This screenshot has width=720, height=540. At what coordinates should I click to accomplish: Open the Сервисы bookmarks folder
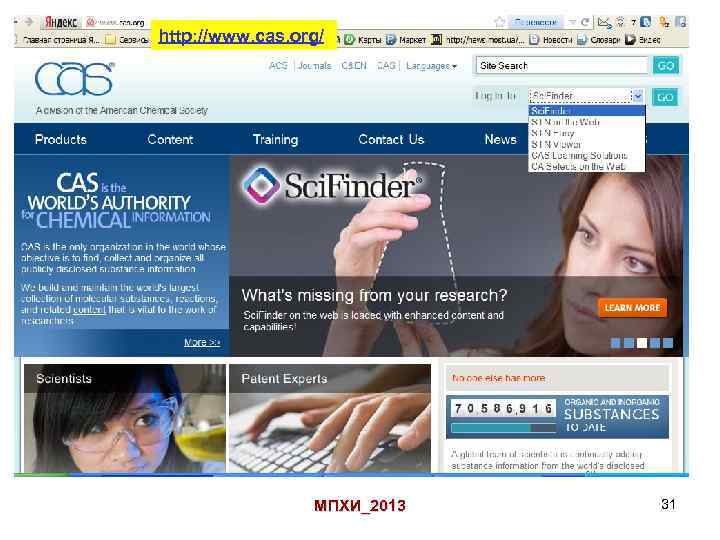[x=127, y=40]
